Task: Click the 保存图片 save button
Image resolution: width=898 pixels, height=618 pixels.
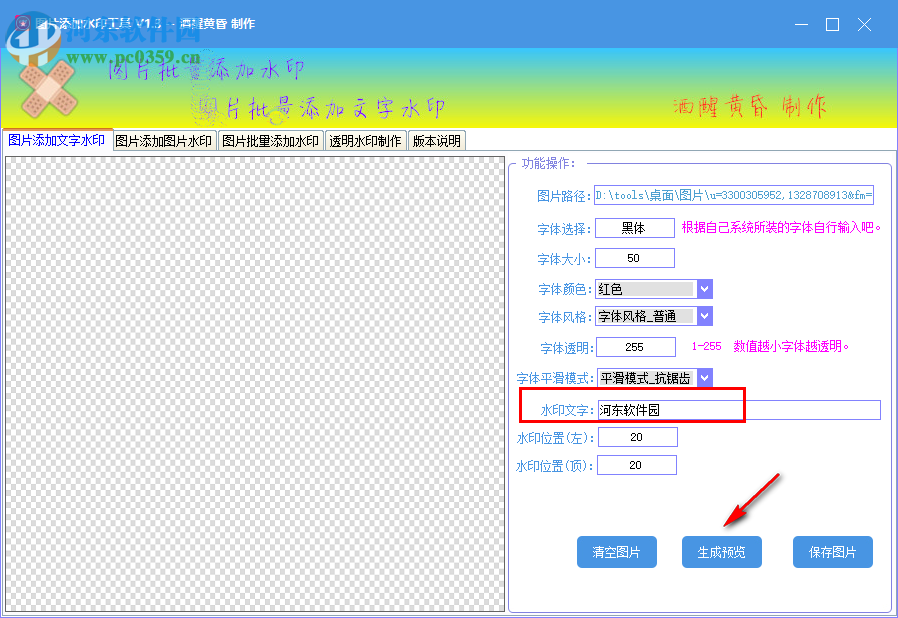Action: (832, 551)
